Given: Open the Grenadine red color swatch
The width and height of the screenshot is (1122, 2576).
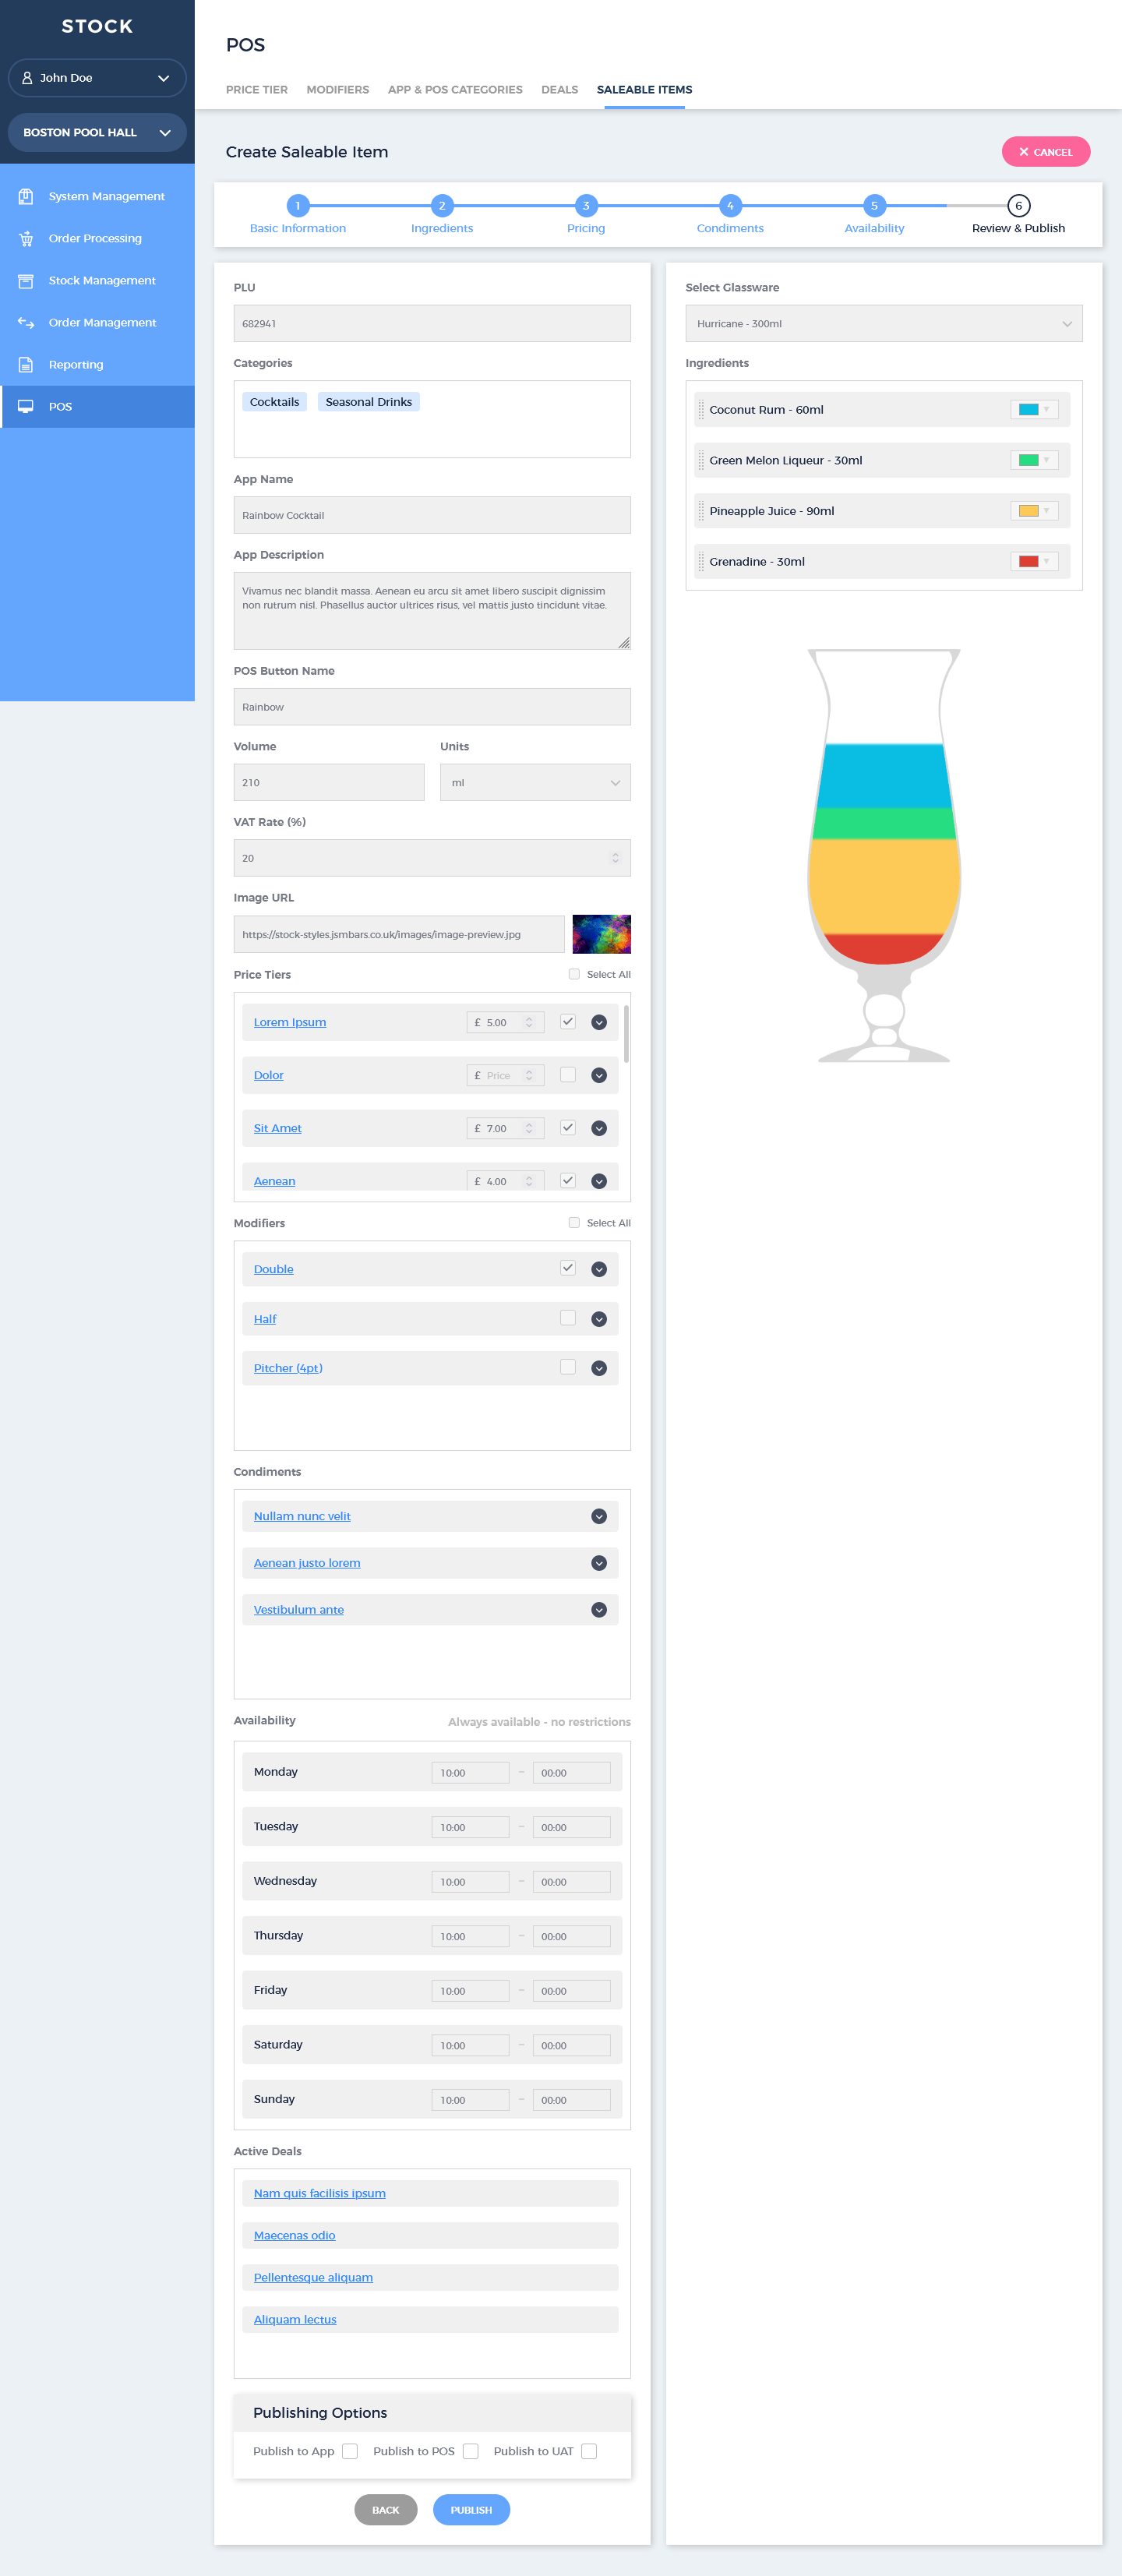Looking at the screenshot, I should (x=1033, y=561).
